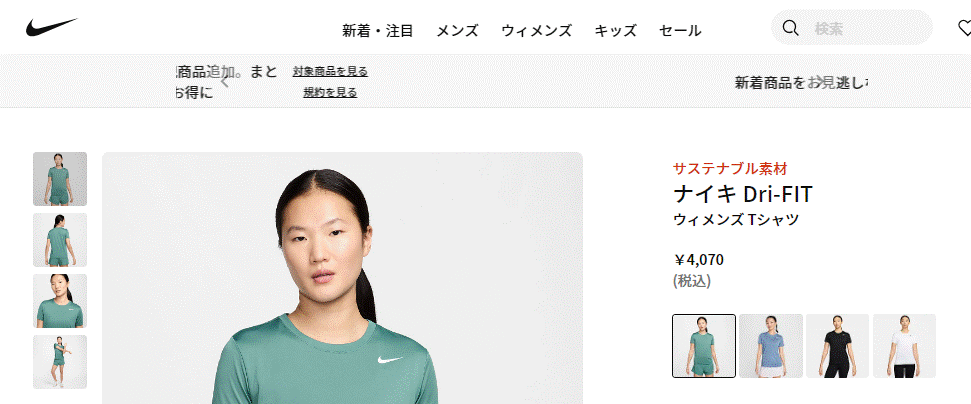This screenshot has height=404, width=971.
Task: Open ウィメンズ menu
Action: (x=536, y=30)
